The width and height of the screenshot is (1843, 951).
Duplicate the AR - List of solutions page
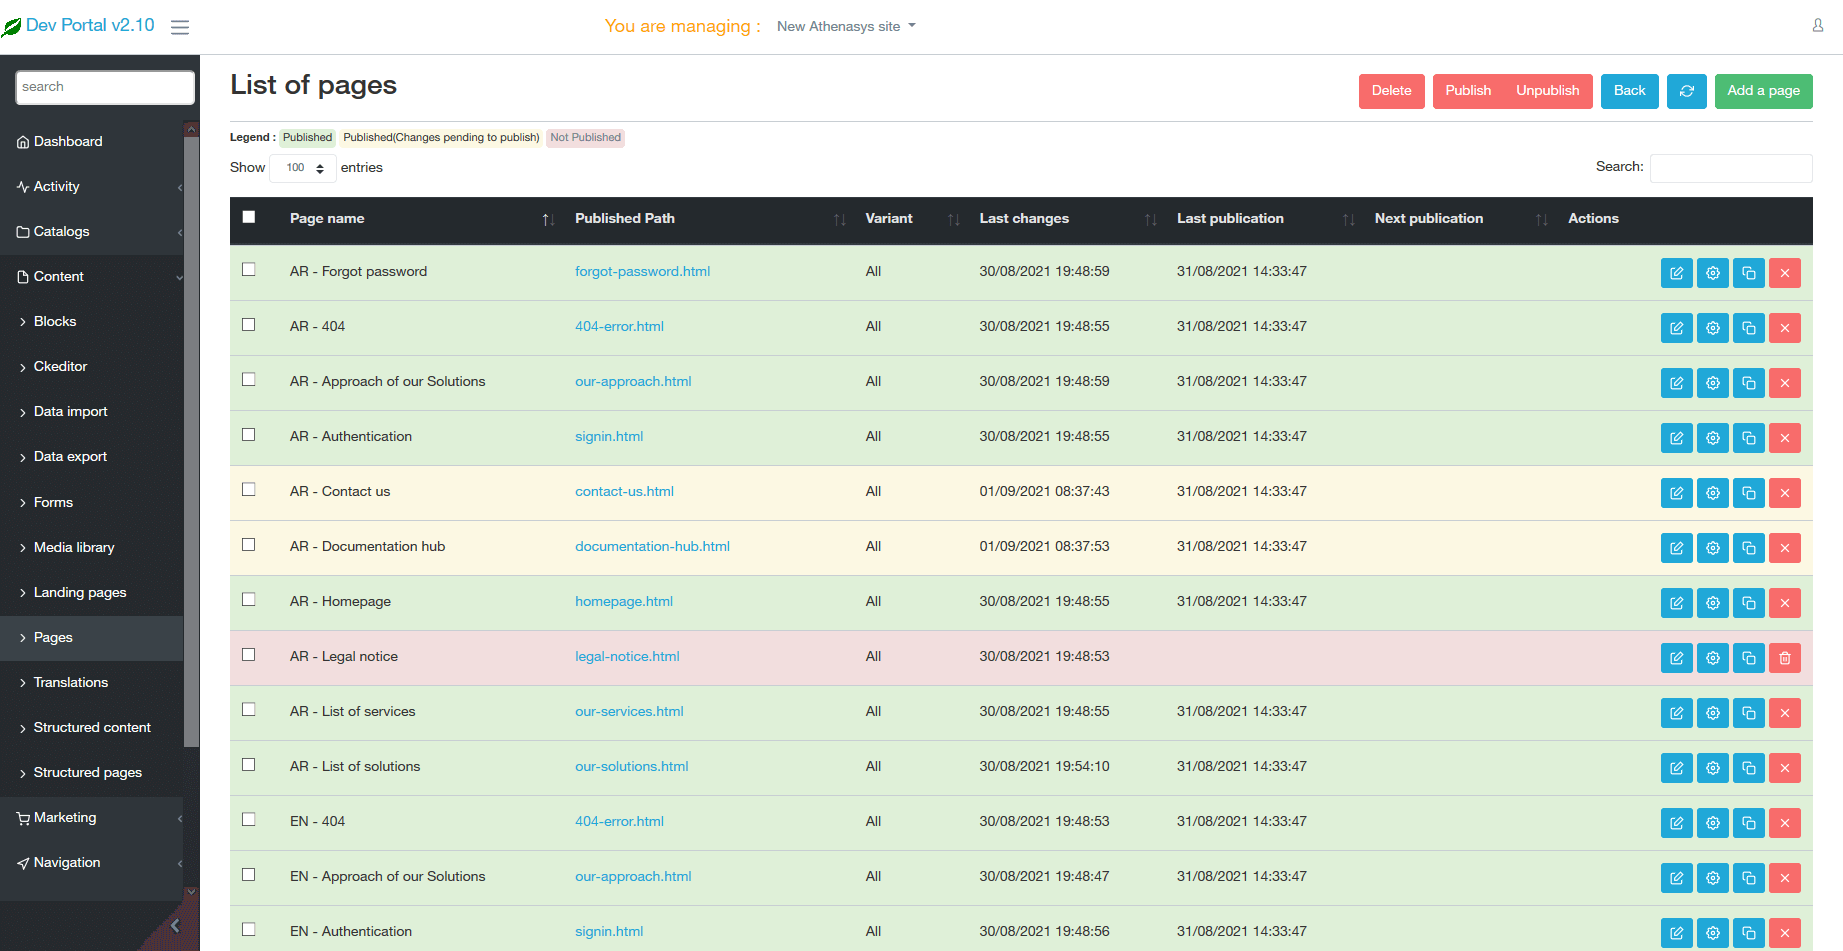(x=1748, y=768)
